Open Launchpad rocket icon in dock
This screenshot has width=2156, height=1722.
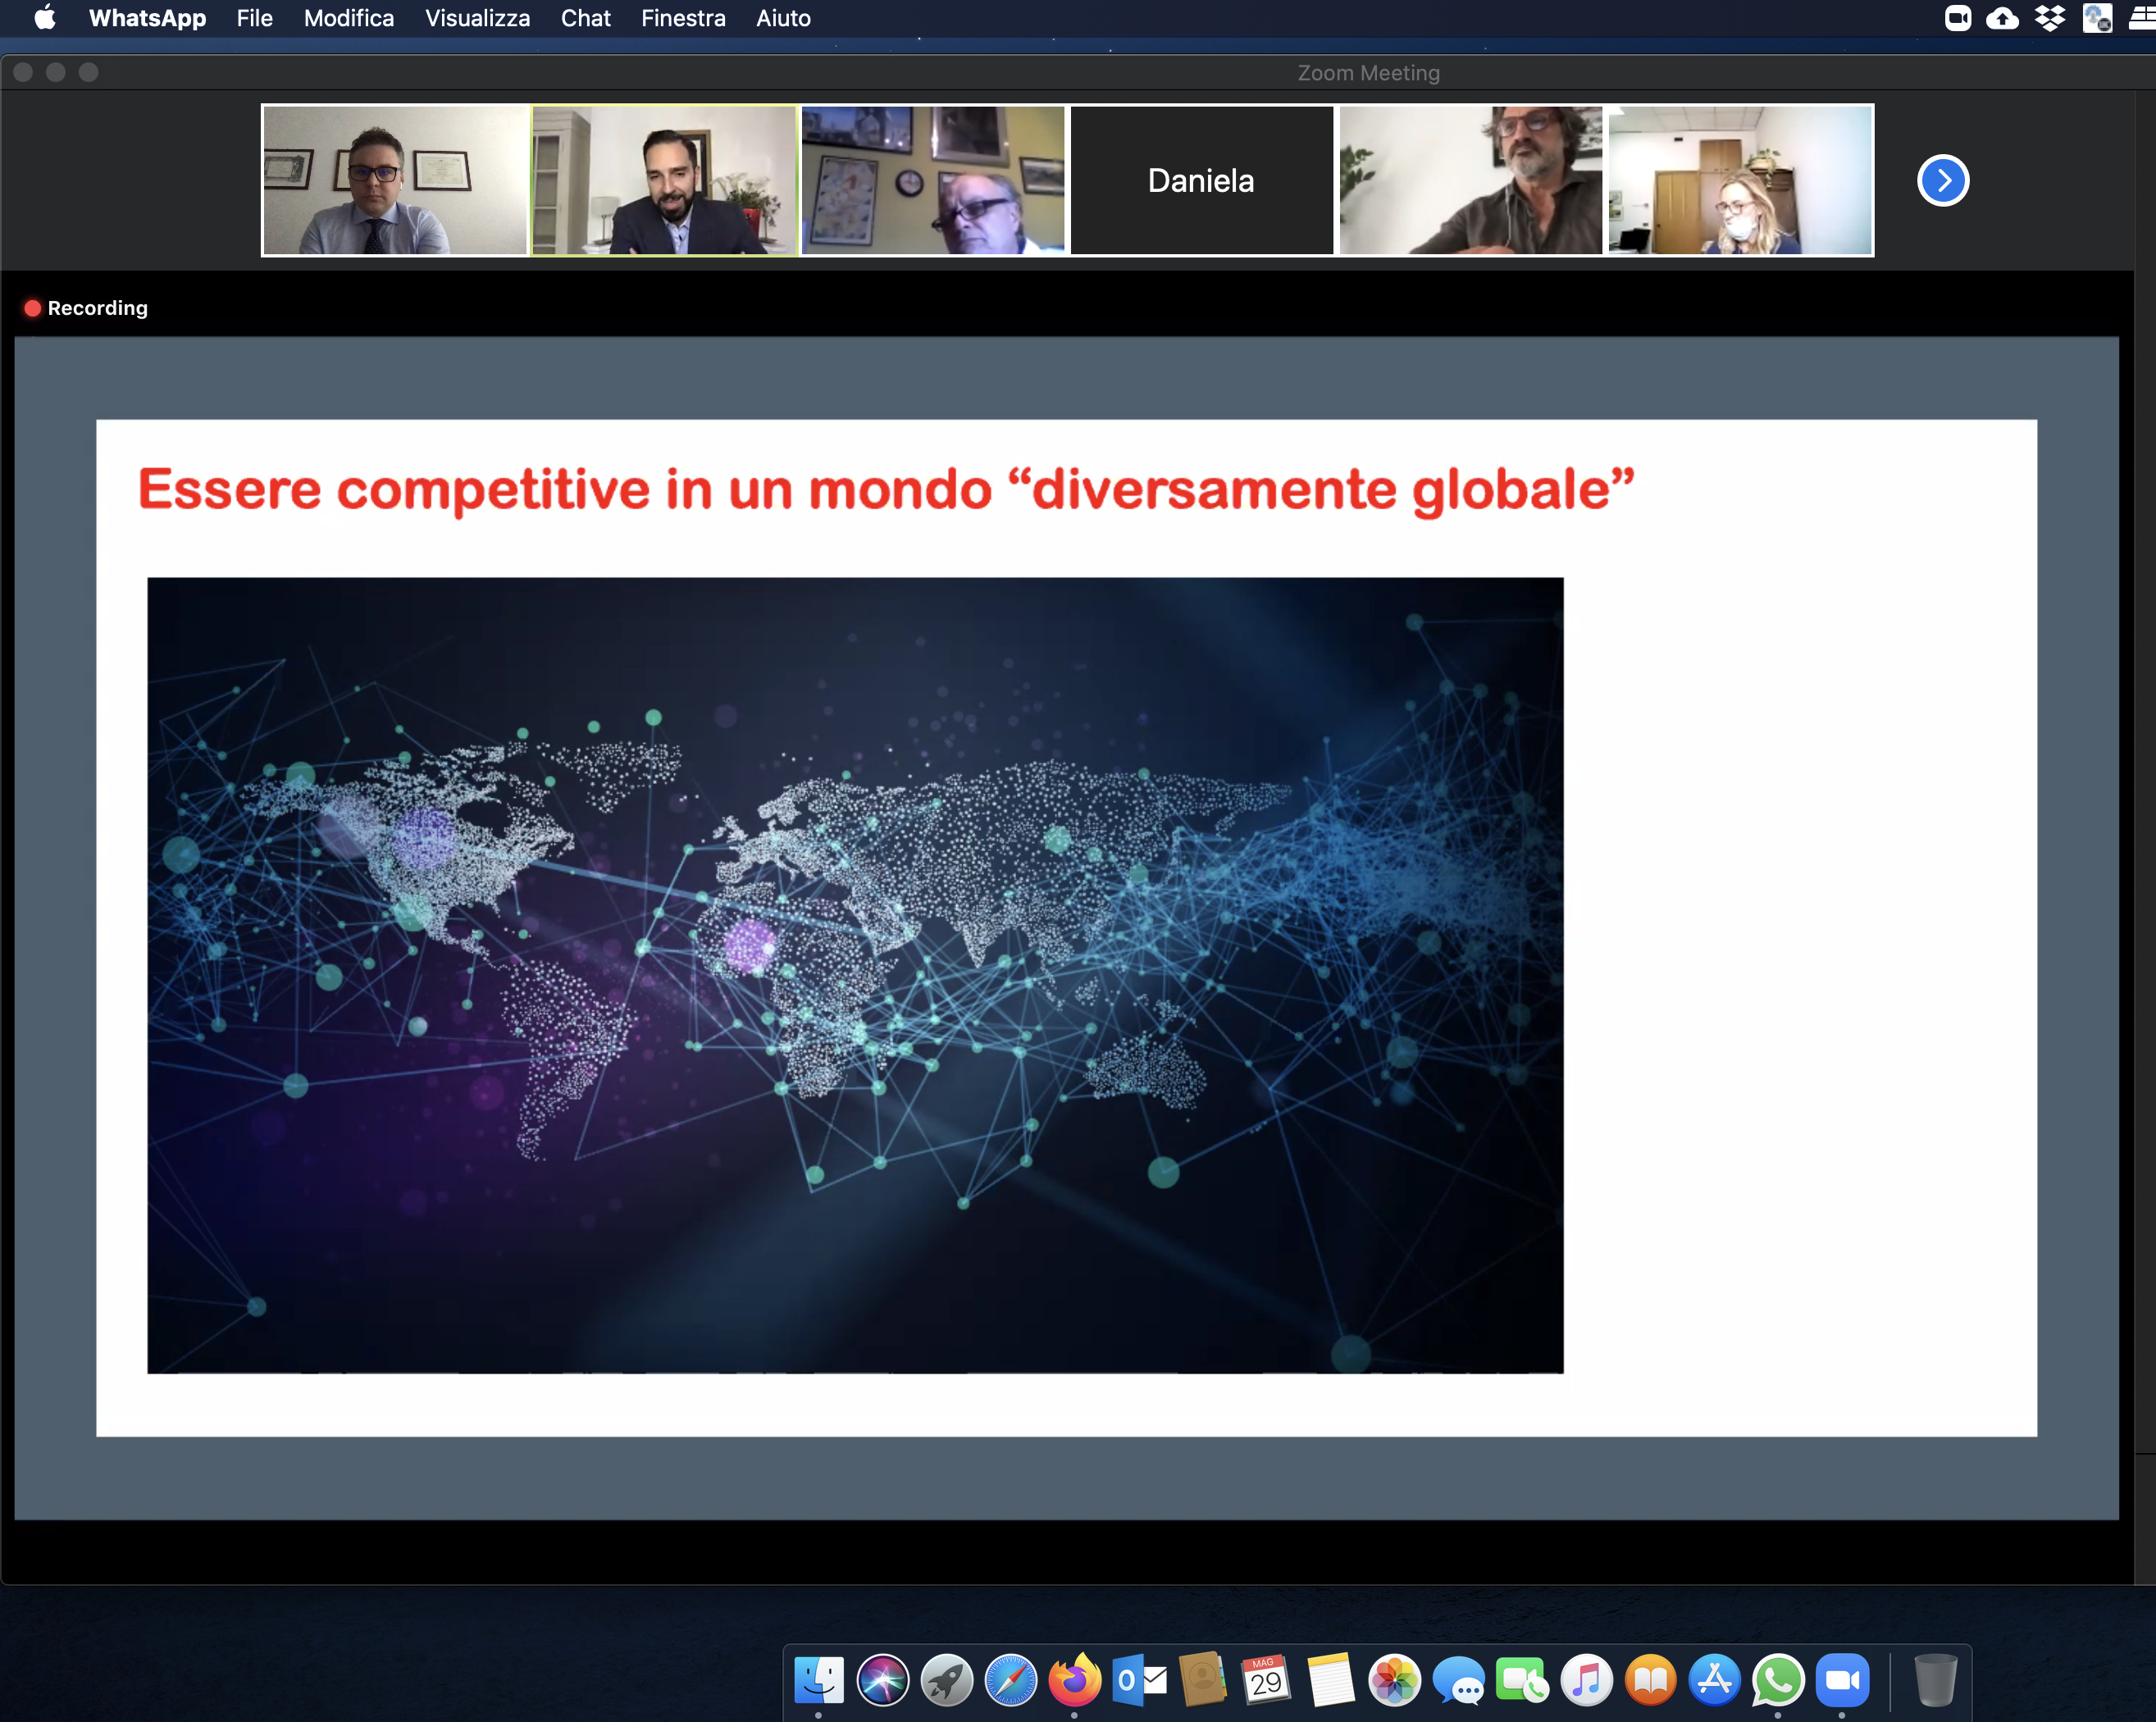pyautogui.click(x=946, y=1680)
